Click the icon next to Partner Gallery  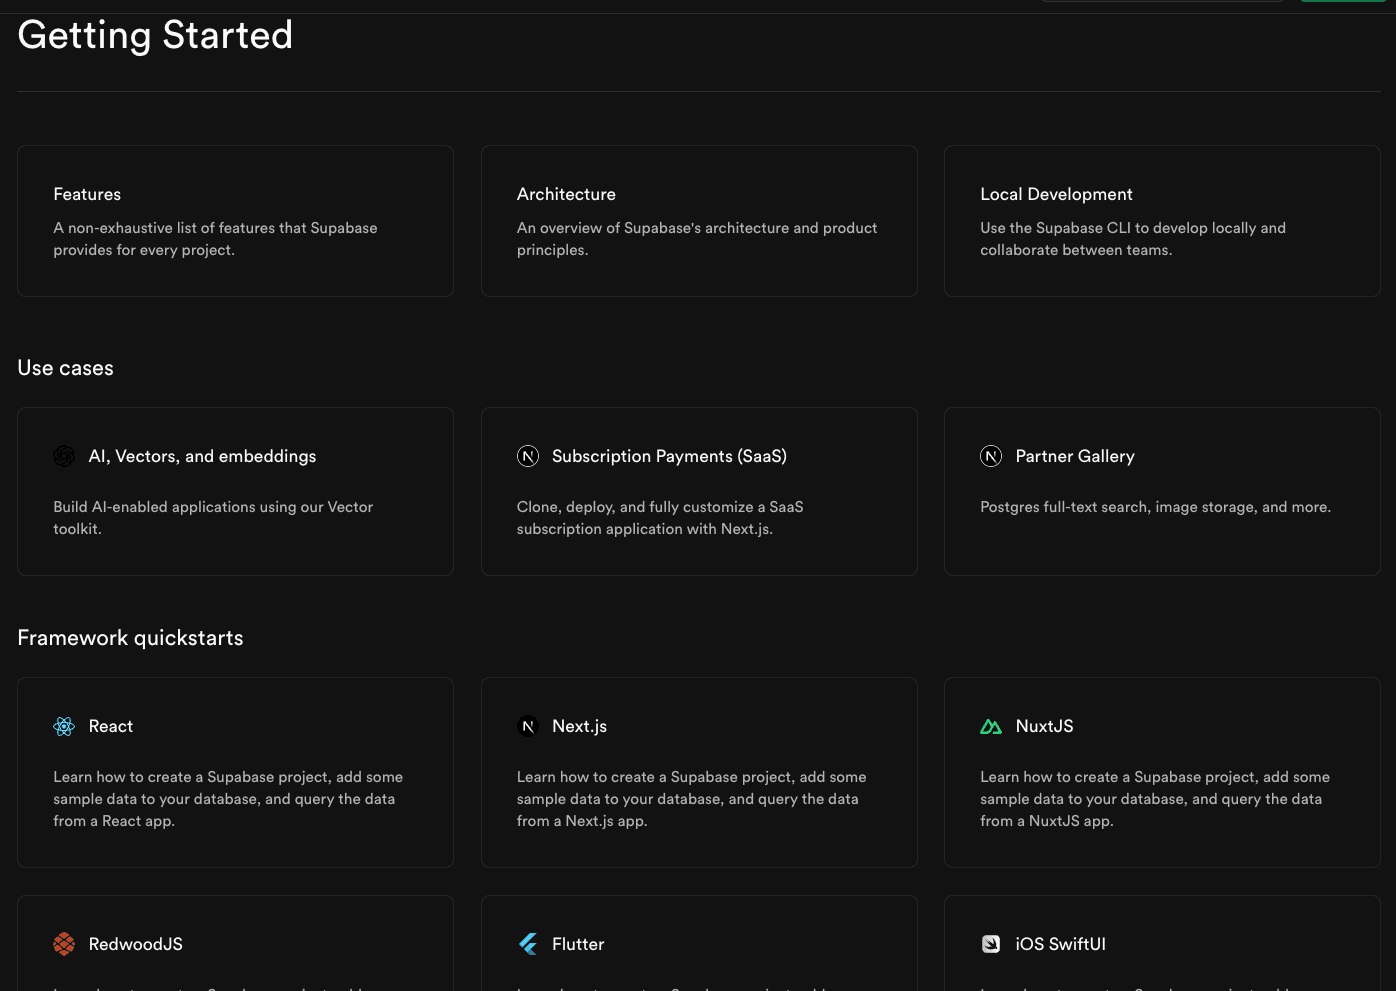pos(991,456)
